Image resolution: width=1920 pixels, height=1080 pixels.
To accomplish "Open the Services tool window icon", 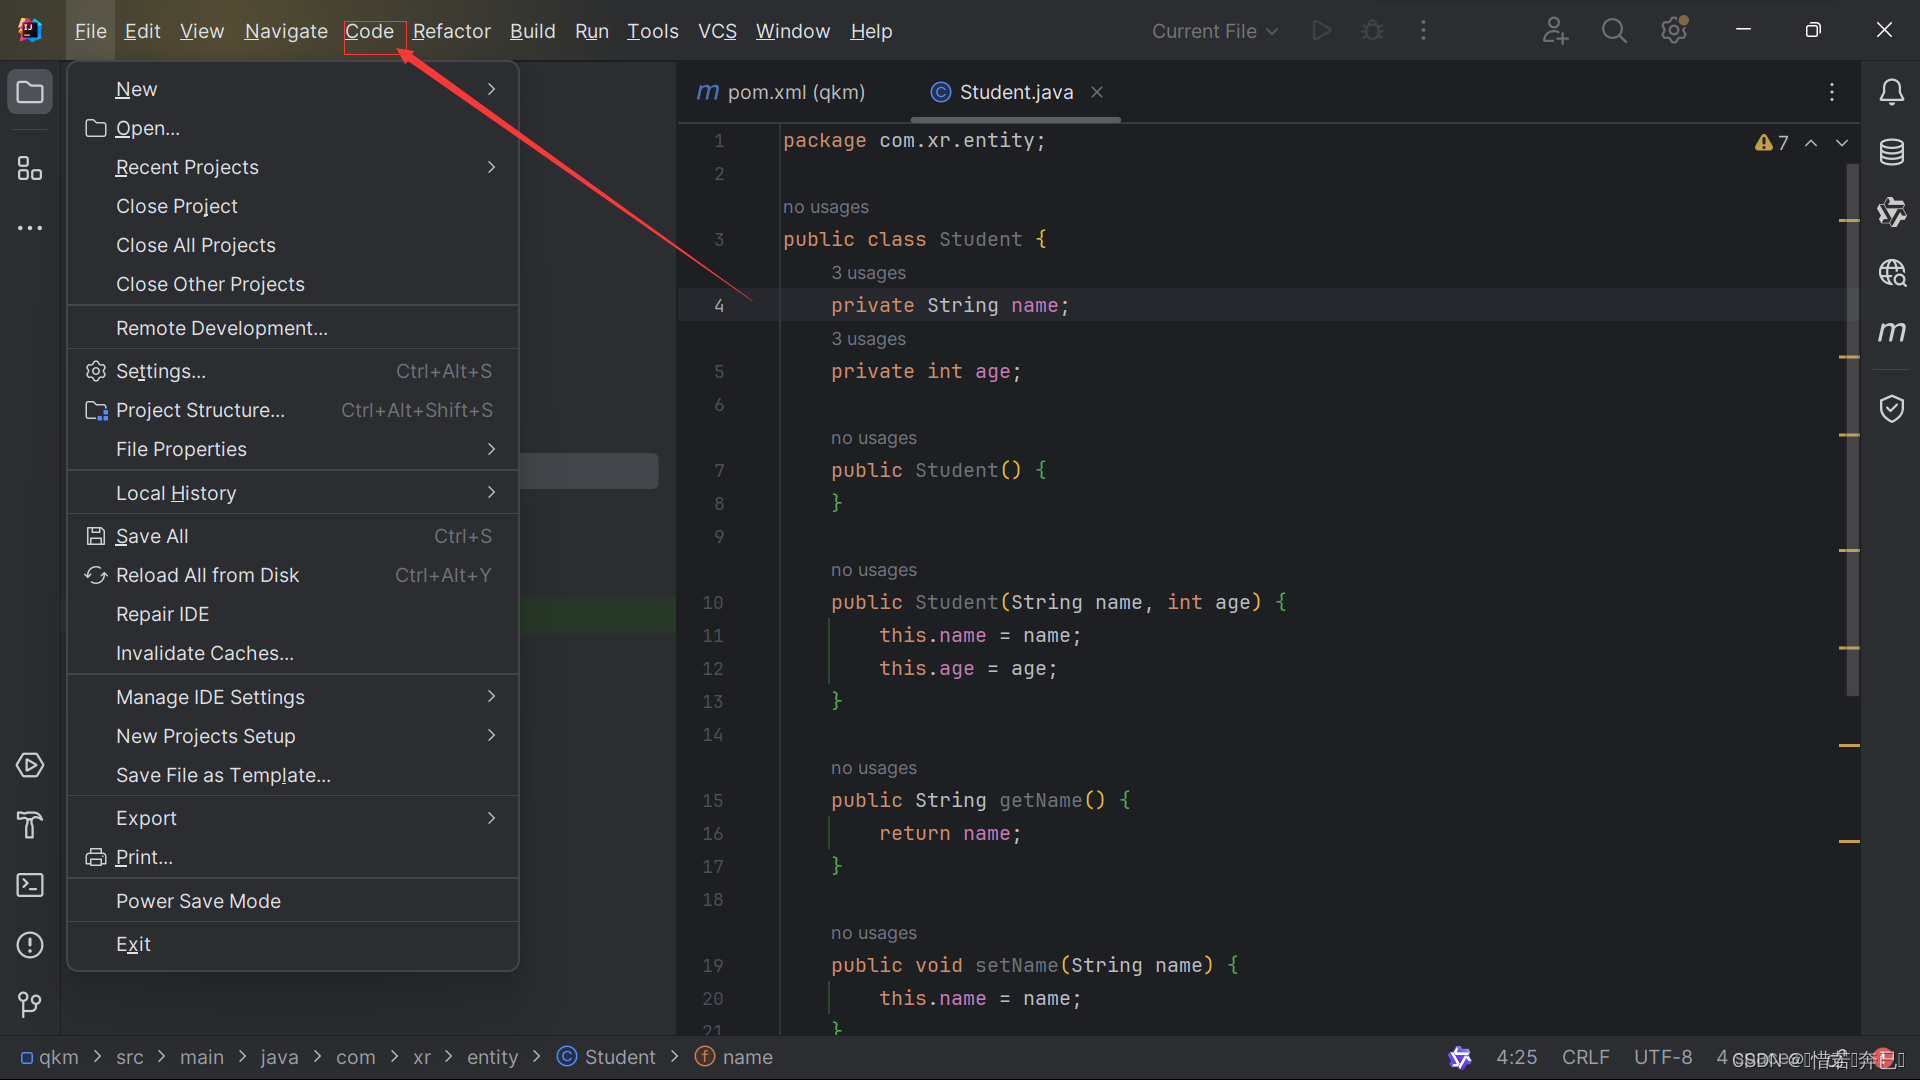I will [30, 765].
